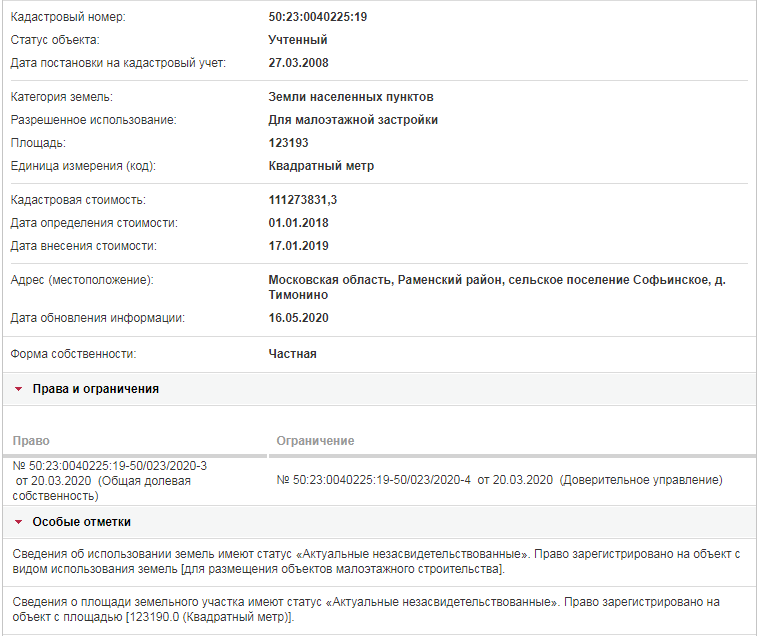Click the Право column header

click(x=31, y=441)
